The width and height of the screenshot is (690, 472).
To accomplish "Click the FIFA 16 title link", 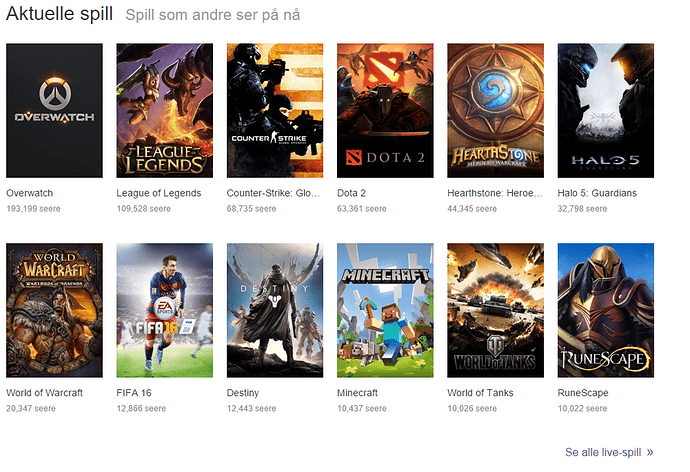I will [x=134, y=393].
